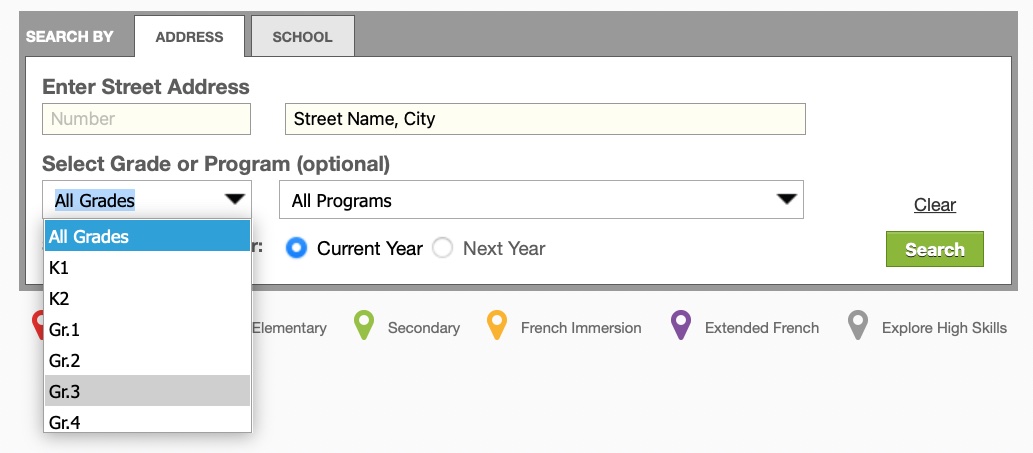The image size is (1033, 453).
Task: Click the Clear link
Action: (x=934, y=205)
